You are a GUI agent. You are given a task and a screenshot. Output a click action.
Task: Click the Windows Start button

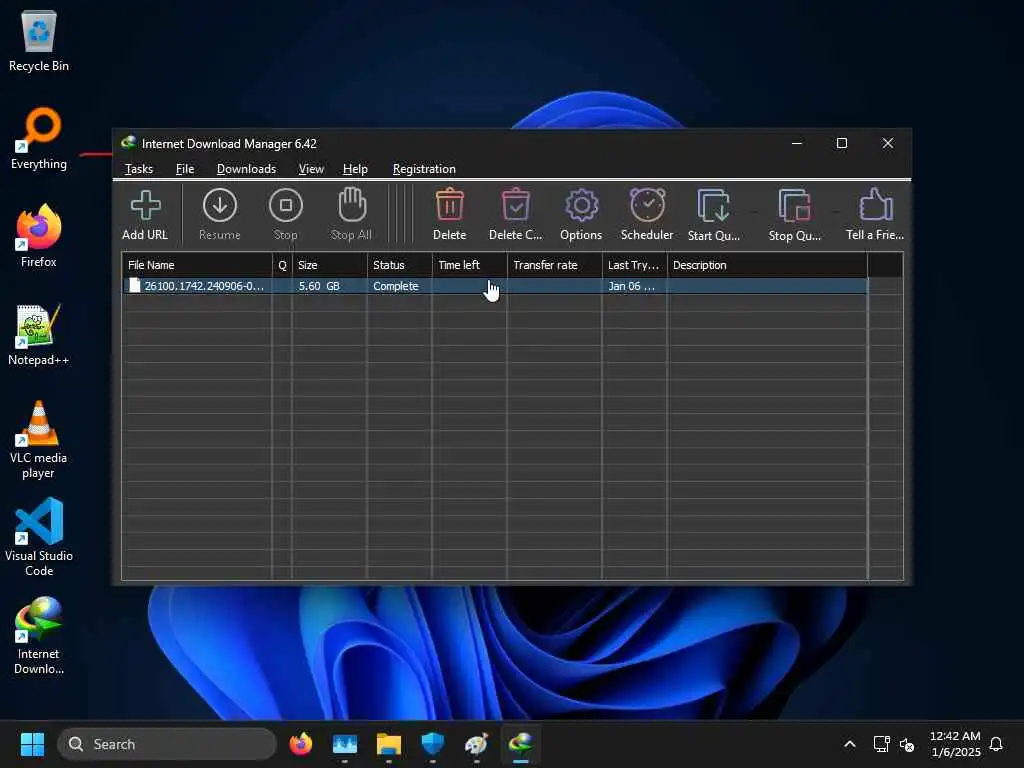32,744
